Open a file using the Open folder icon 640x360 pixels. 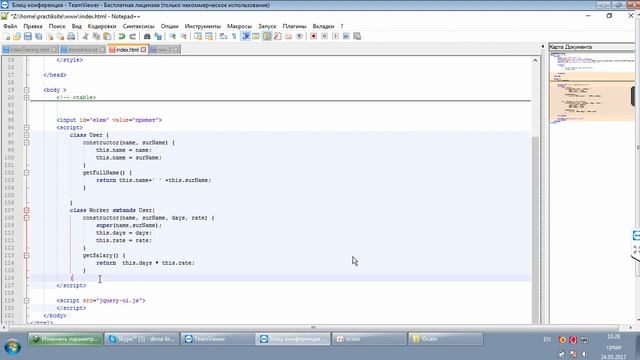[17, 36]
